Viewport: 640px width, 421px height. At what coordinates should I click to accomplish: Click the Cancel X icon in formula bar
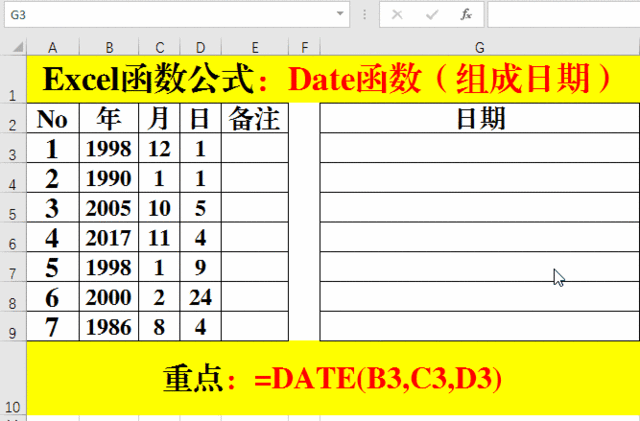pyautogui.click(x=398, y=15)
